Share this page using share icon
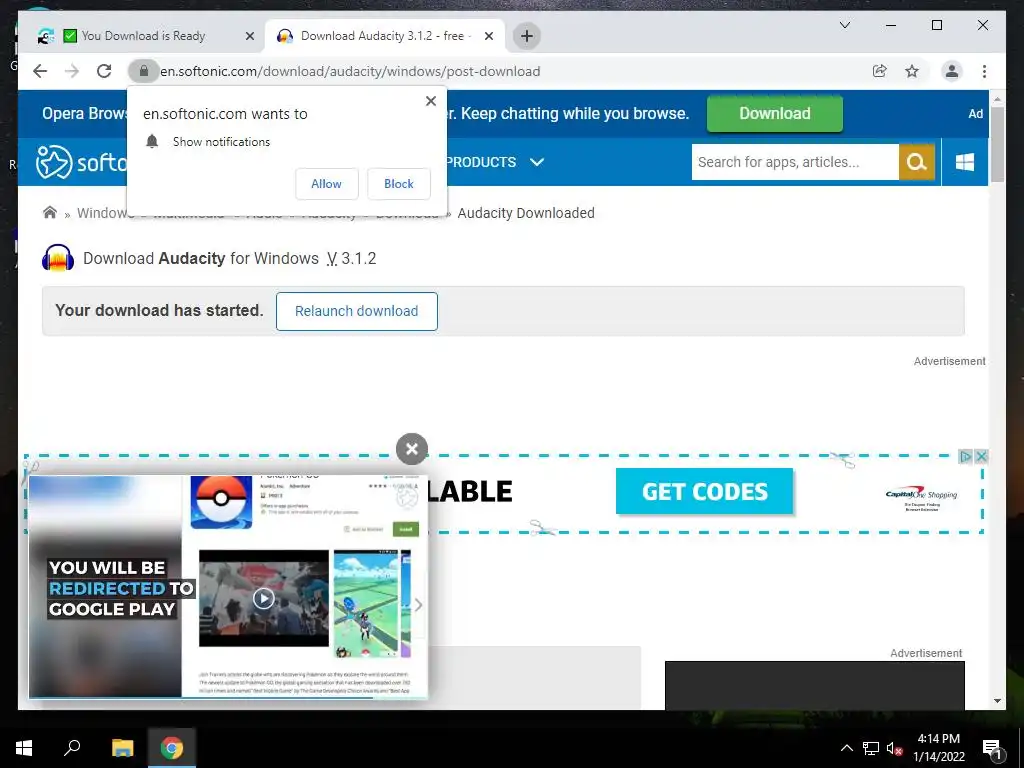The image size is (1024, 768). click(x=880, y=71)
